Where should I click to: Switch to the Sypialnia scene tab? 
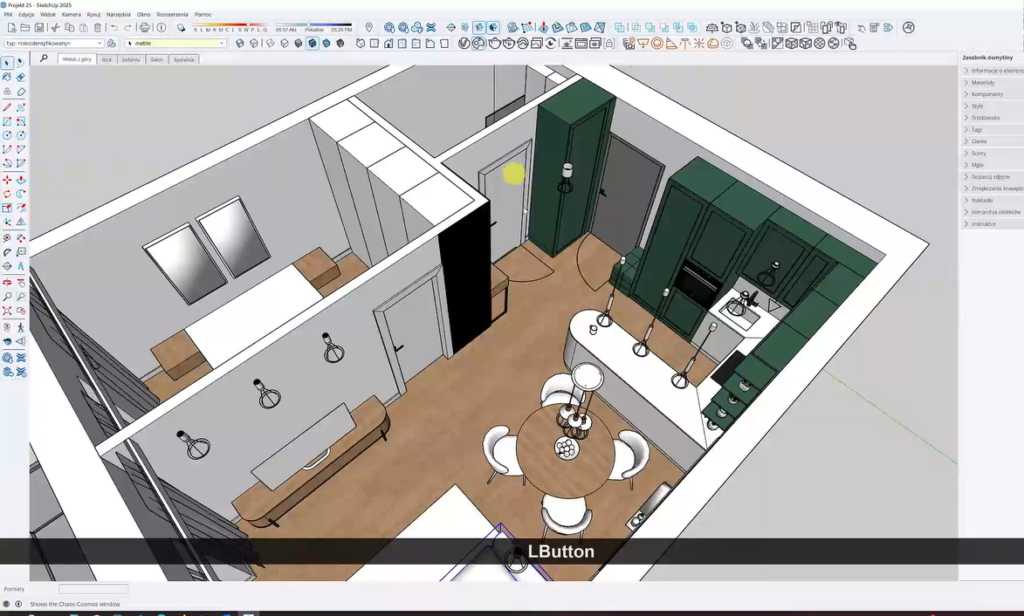[184, 60]
